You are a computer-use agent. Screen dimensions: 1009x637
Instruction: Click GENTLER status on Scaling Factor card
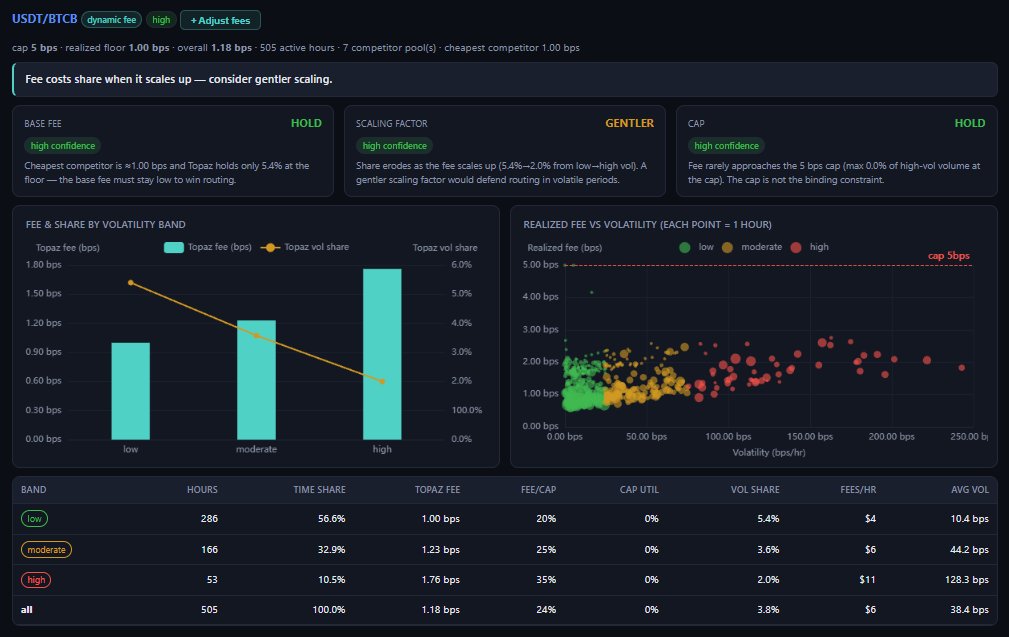point(629,123)
